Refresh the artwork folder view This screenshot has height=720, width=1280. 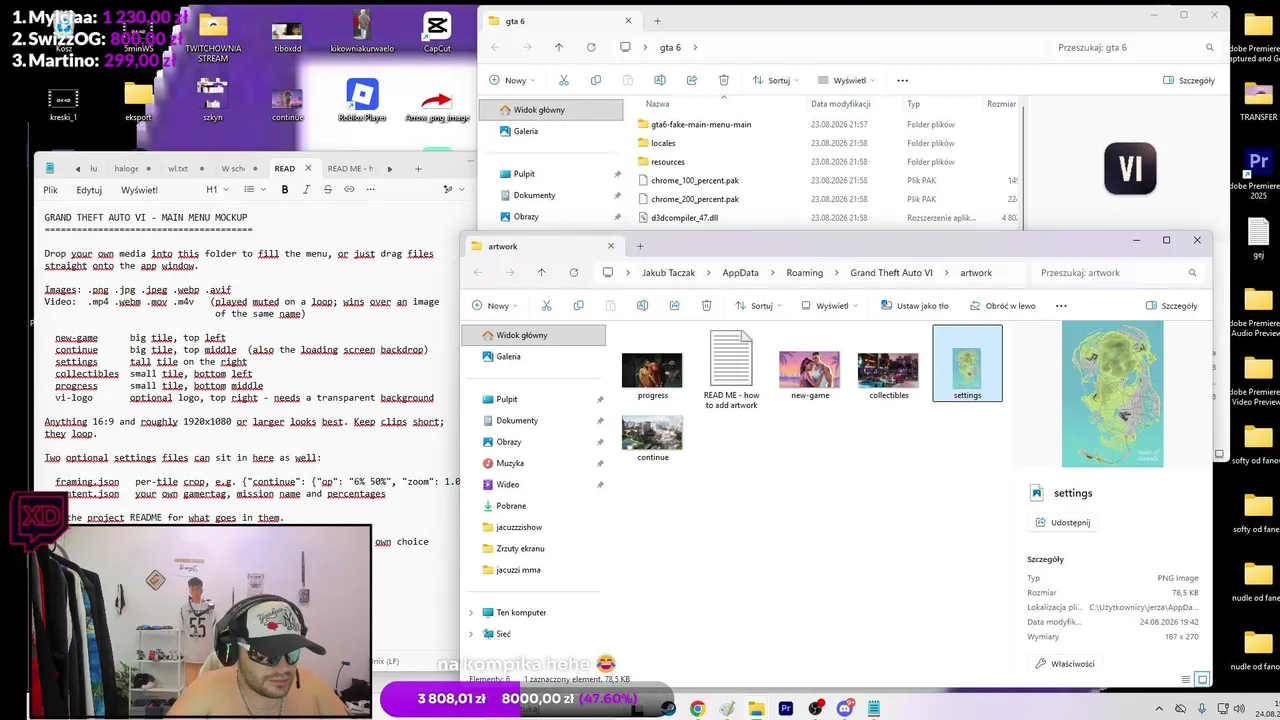(573, 272)
